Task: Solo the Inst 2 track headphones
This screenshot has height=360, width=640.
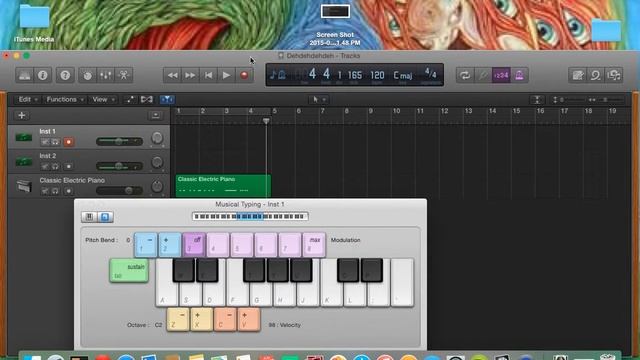Action: [x=56, y=167]
